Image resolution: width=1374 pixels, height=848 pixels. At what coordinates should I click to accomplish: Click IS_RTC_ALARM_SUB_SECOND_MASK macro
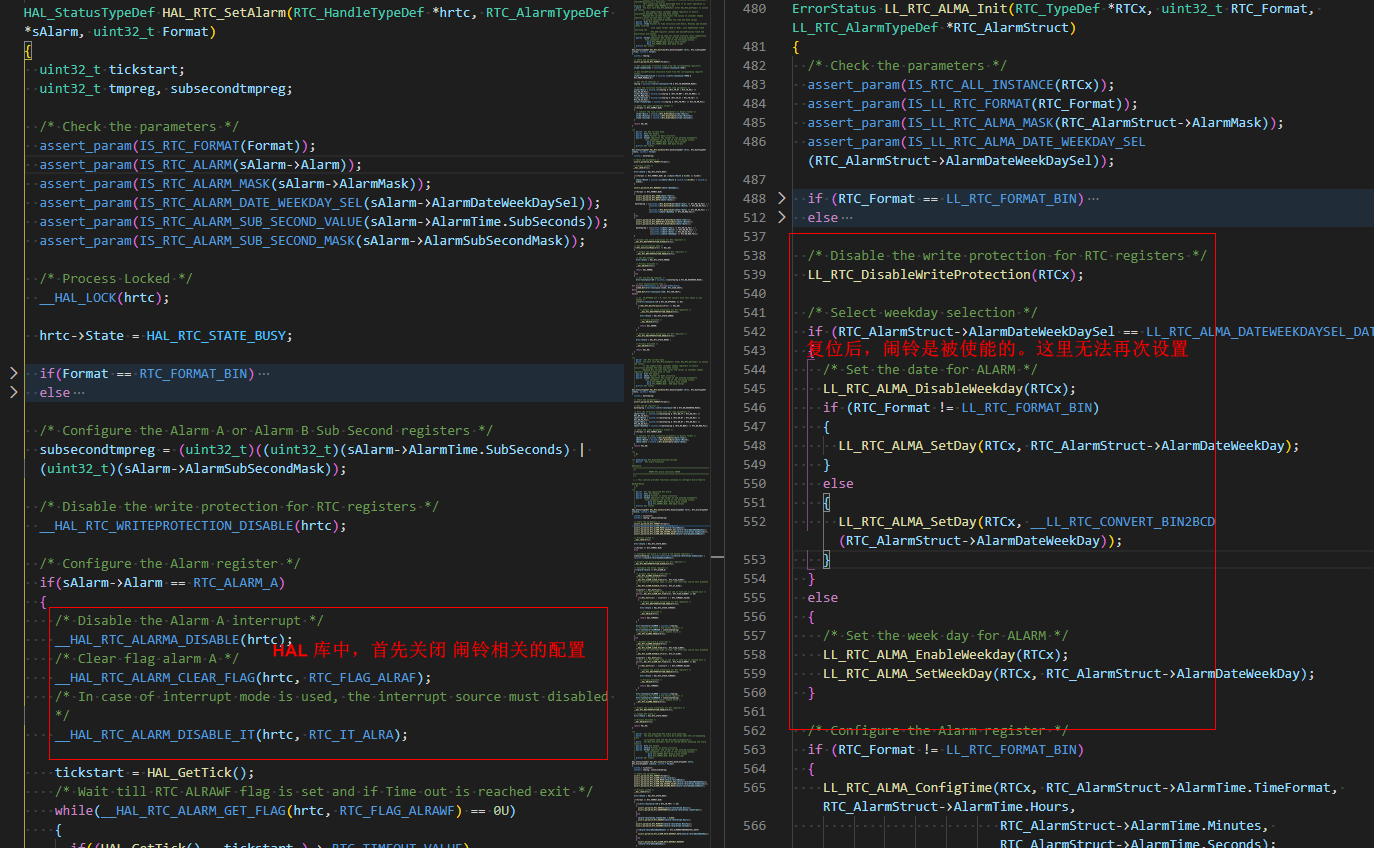click(247, 241)
